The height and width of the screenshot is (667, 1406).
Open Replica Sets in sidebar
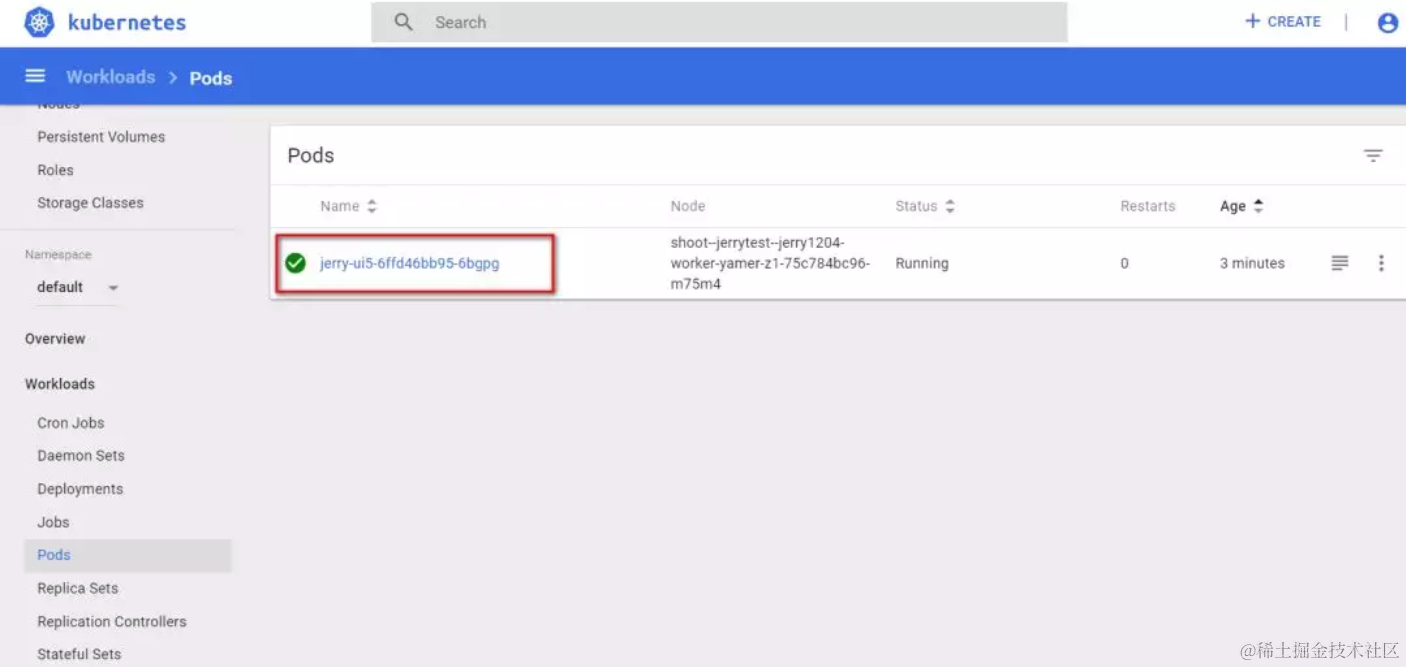[78, 588]
